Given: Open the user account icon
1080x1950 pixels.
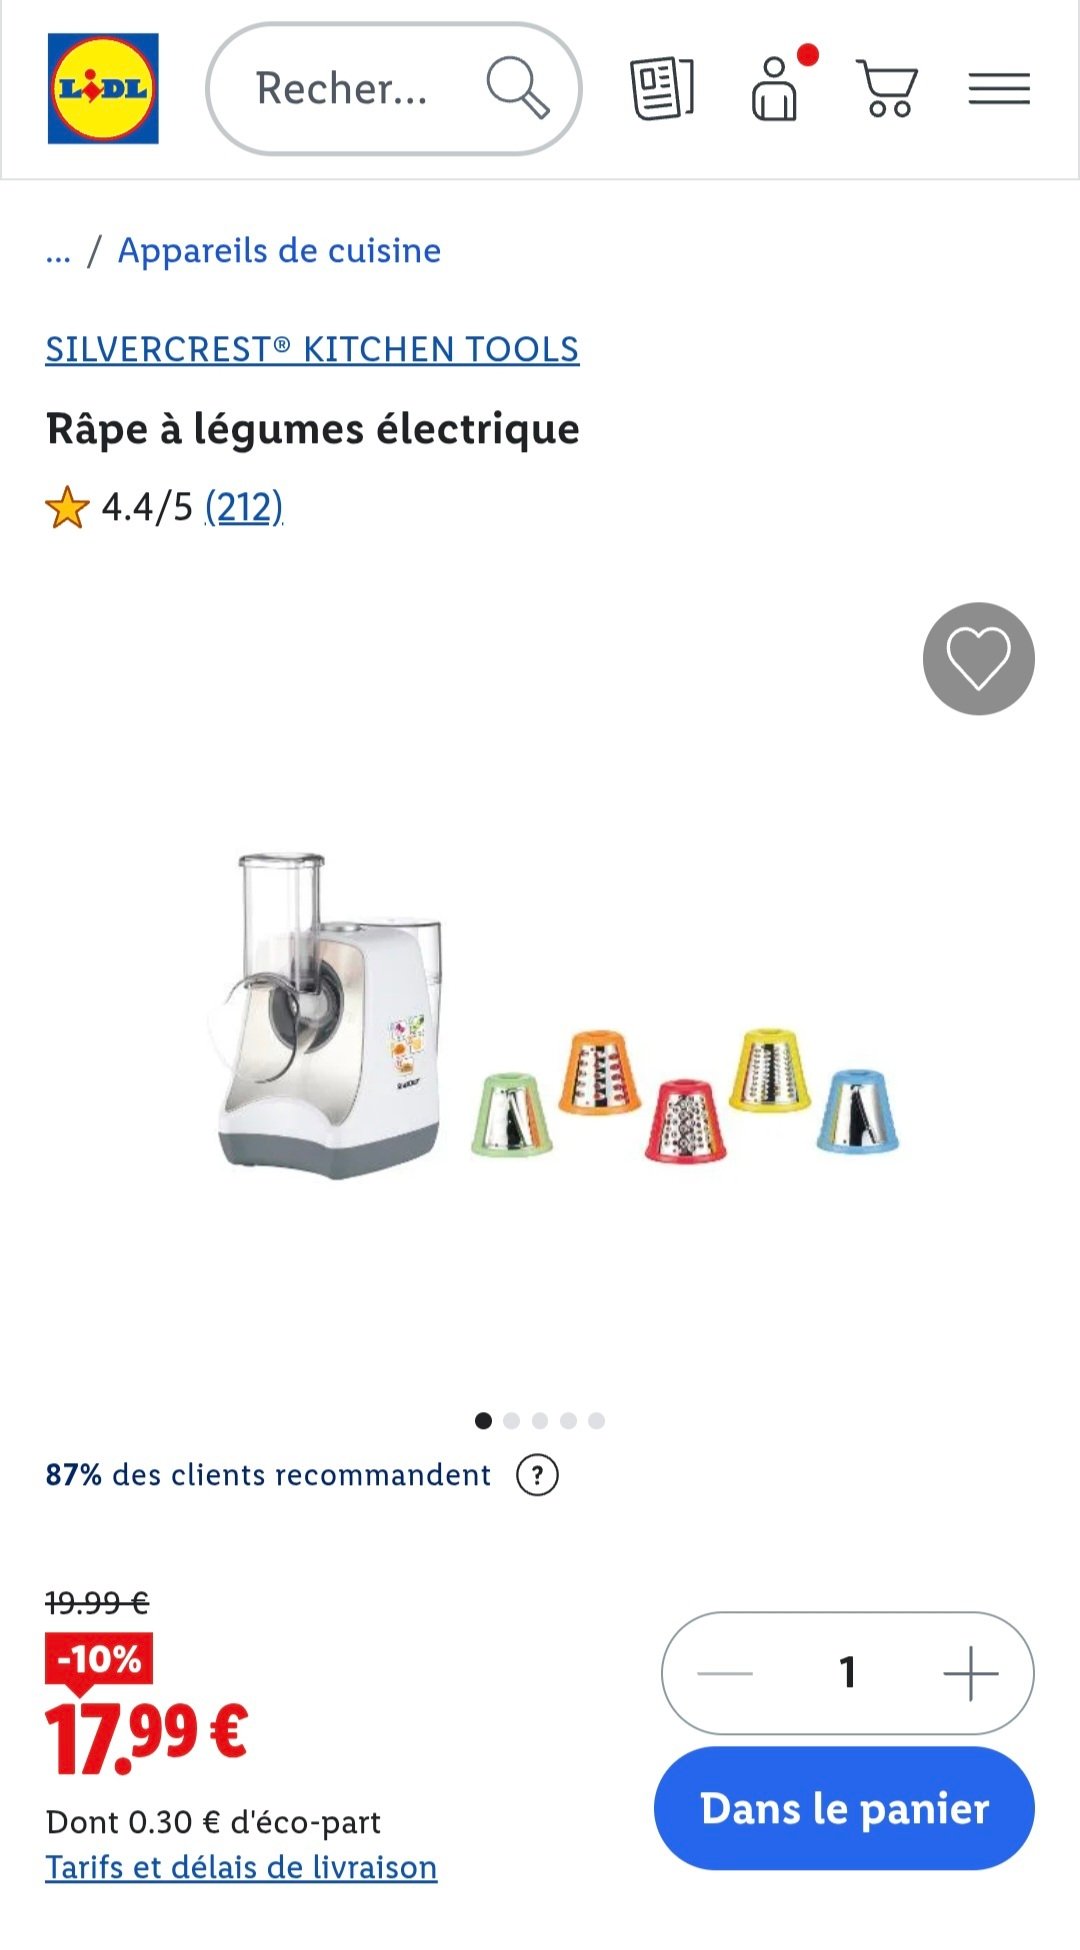Looking at the screenshot, I should pyautogui.click(x=775, y=90).
